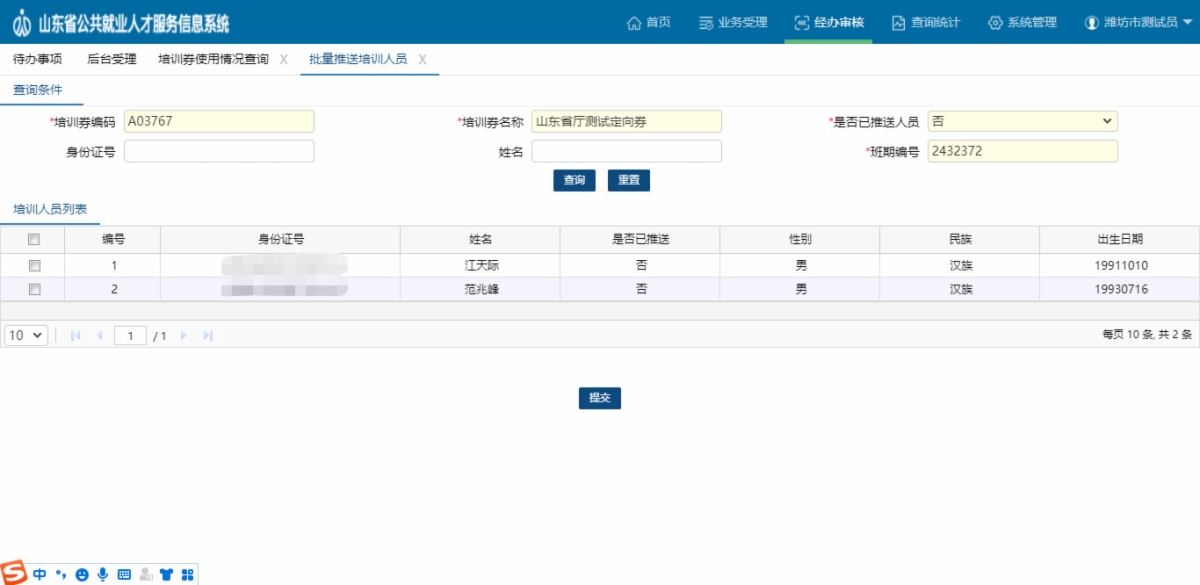
Task: Activate Sogou voice input microphone
Action: [x=103, y=575]
